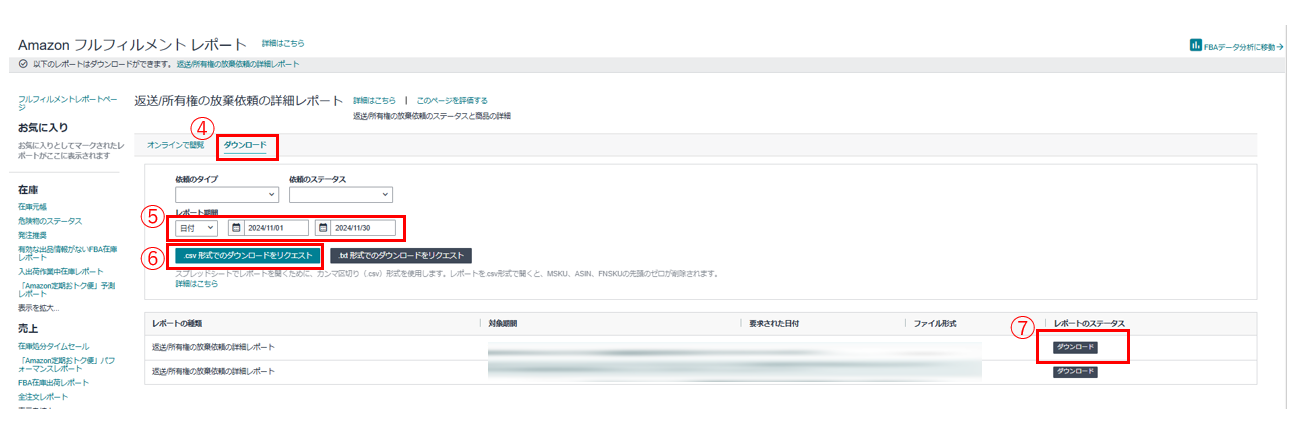Click the レポートのステータス column header
The image size is (1293, 424).
click(x=1089, y=324)
